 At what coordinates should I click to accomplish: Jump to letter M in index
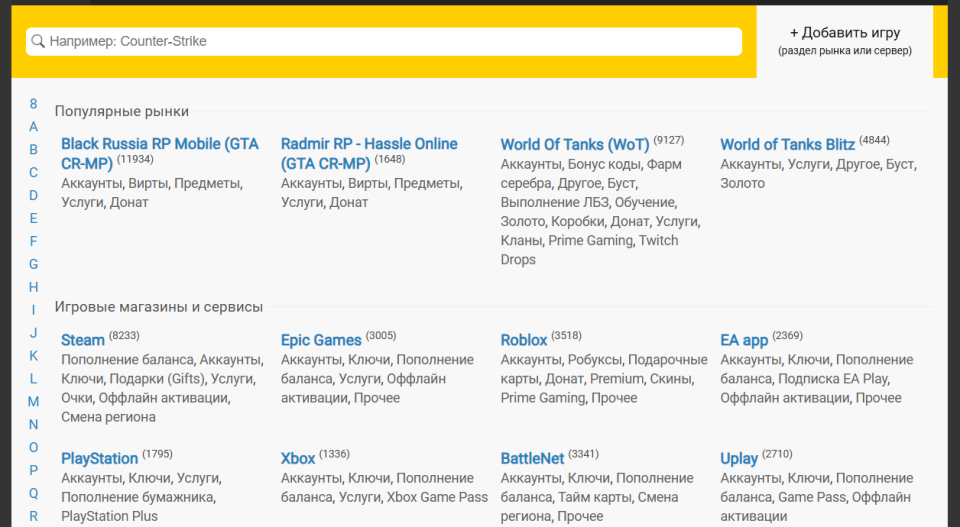point(34,402)
